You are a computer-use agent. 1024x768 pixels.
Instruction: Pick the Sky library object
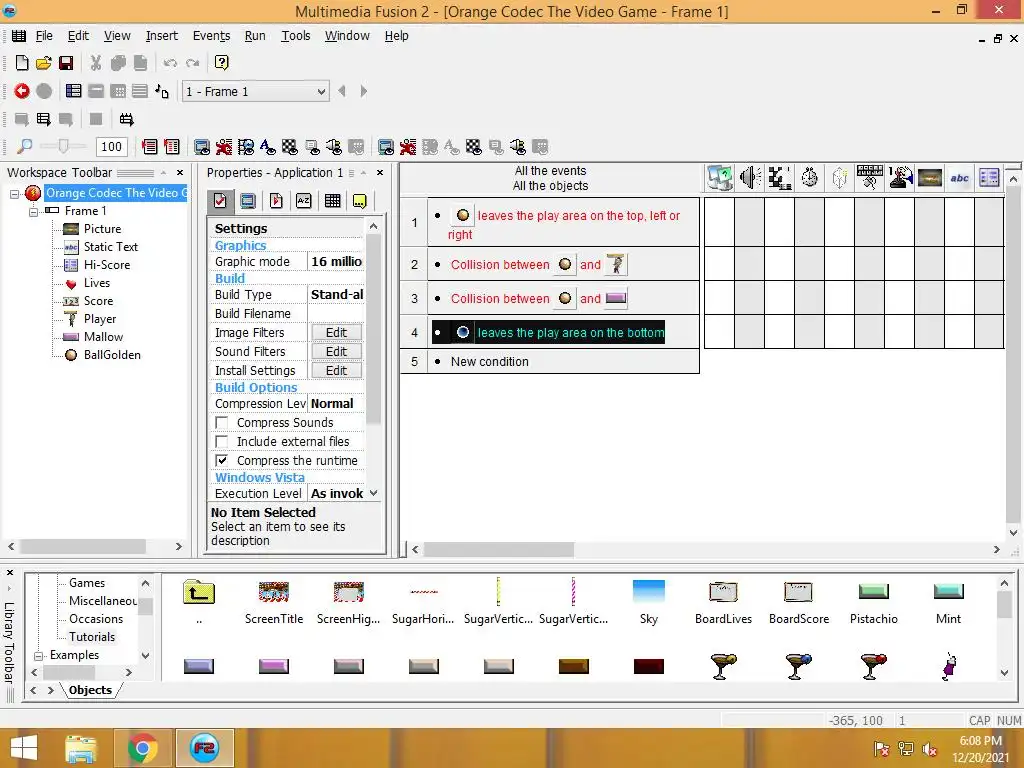pyautogui.click(x=648, y=602)
